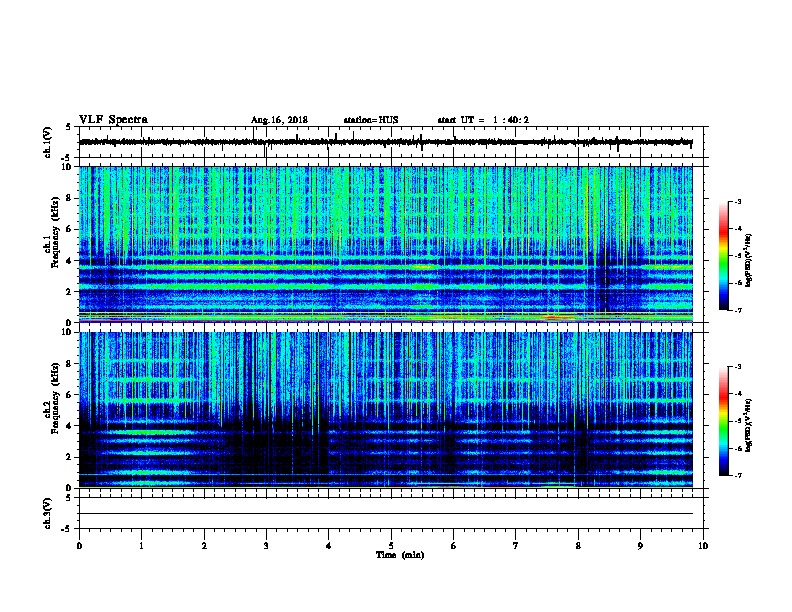Click time axis tick label "6"
Viewport: 792px width, 612px height.
point(454,546)
